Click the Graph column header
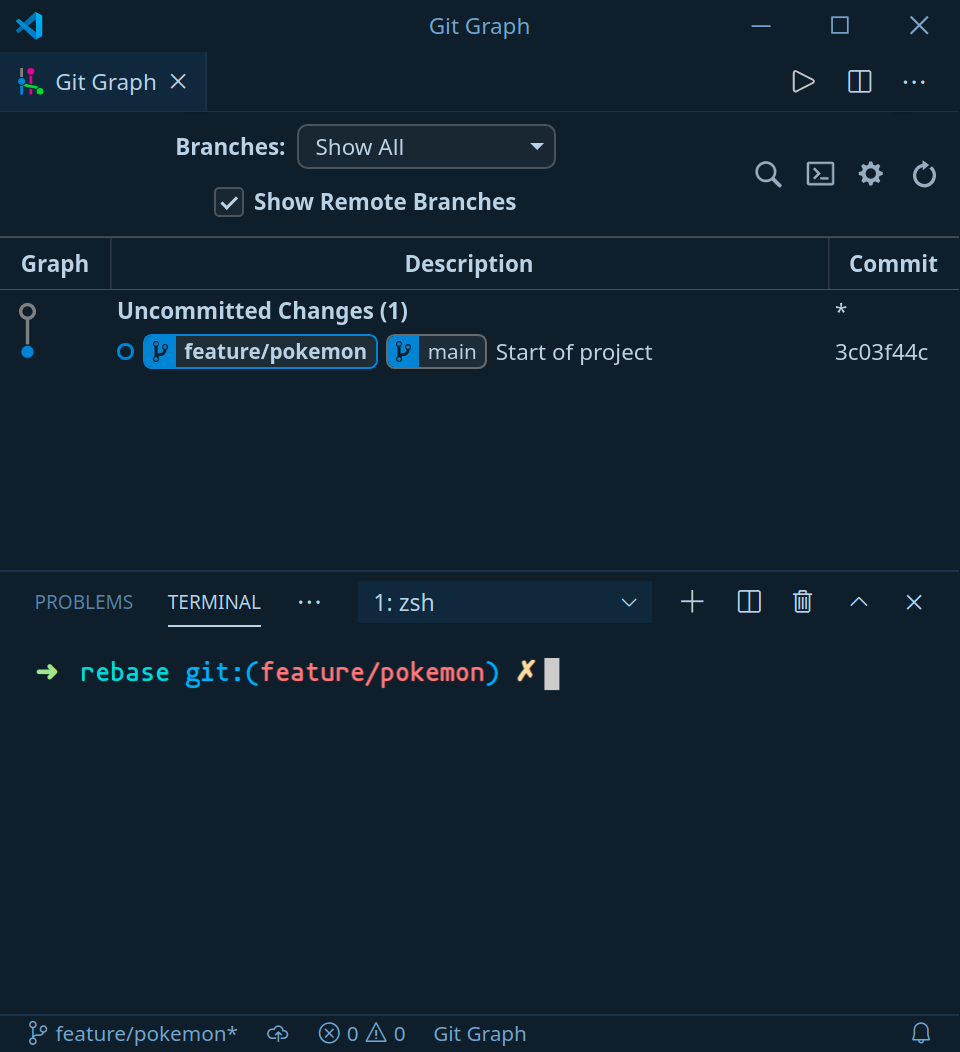Viewport: 960px width, 1052px height. [x=55, y=264]
